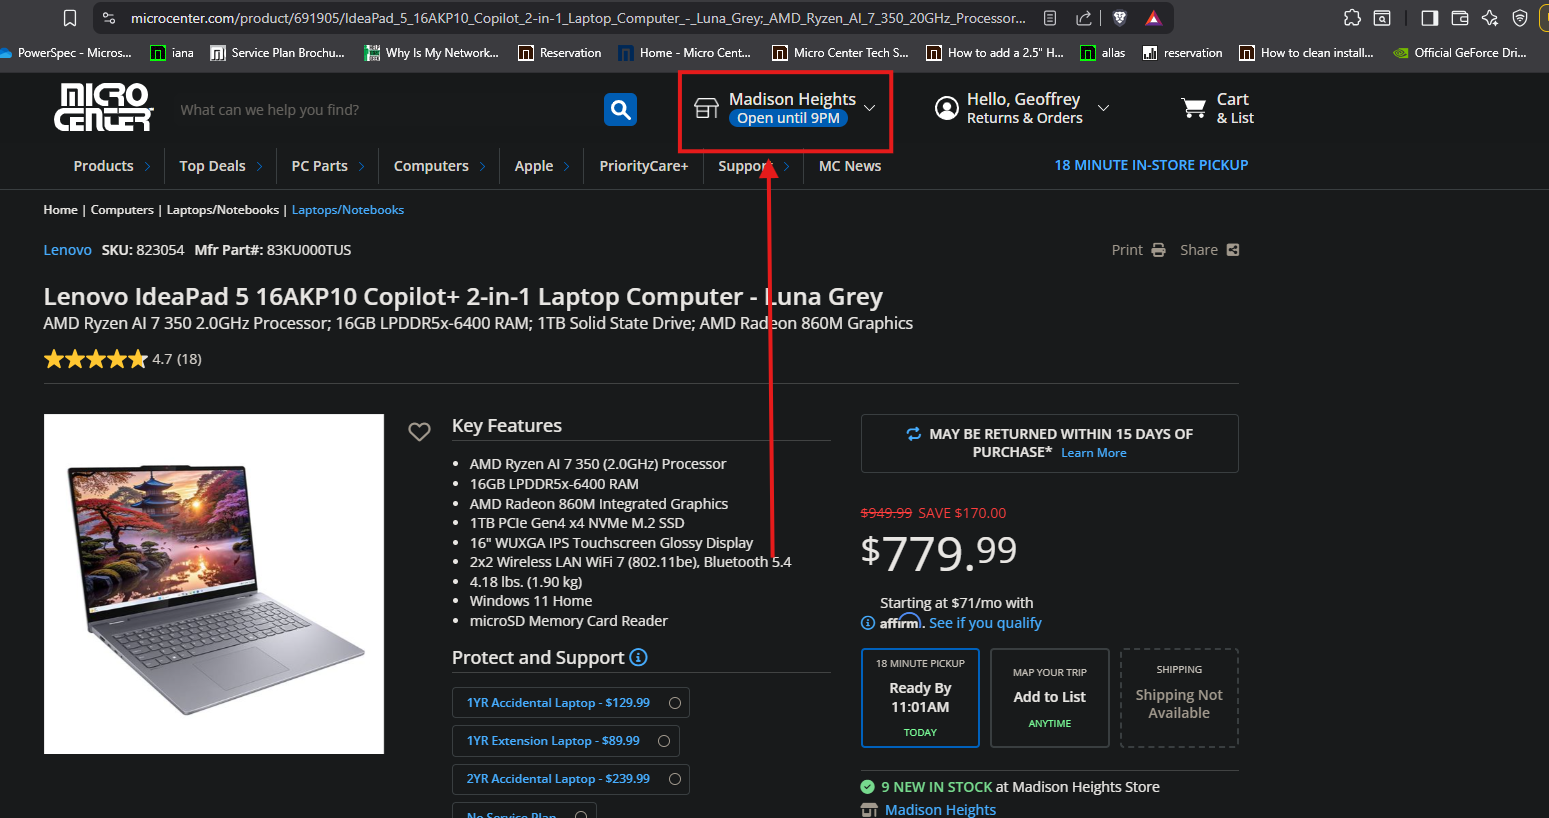Click the blue search magnifier button
1549x818 pixels.
(x=621, y=109)
